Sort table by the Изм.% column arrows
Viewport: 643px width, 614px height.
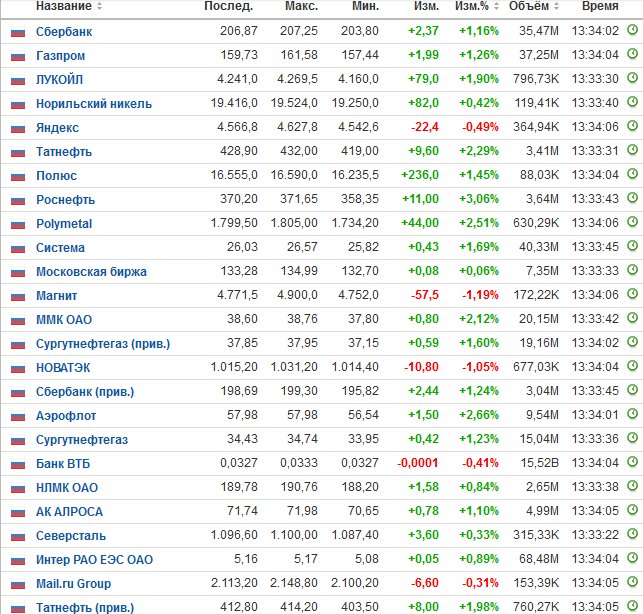(x=497, y=6)
